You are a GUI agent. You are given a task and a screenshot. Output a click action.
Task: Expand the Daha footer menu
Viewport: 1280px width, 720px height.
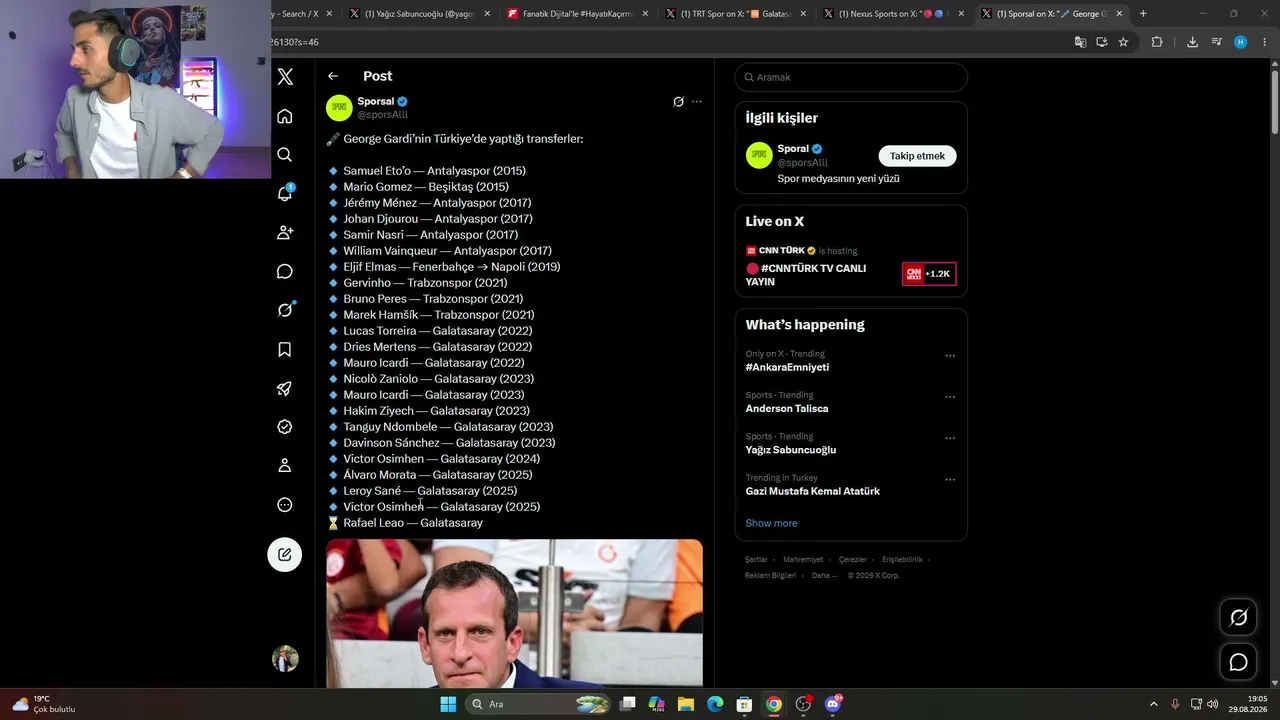tap(823, 576)
